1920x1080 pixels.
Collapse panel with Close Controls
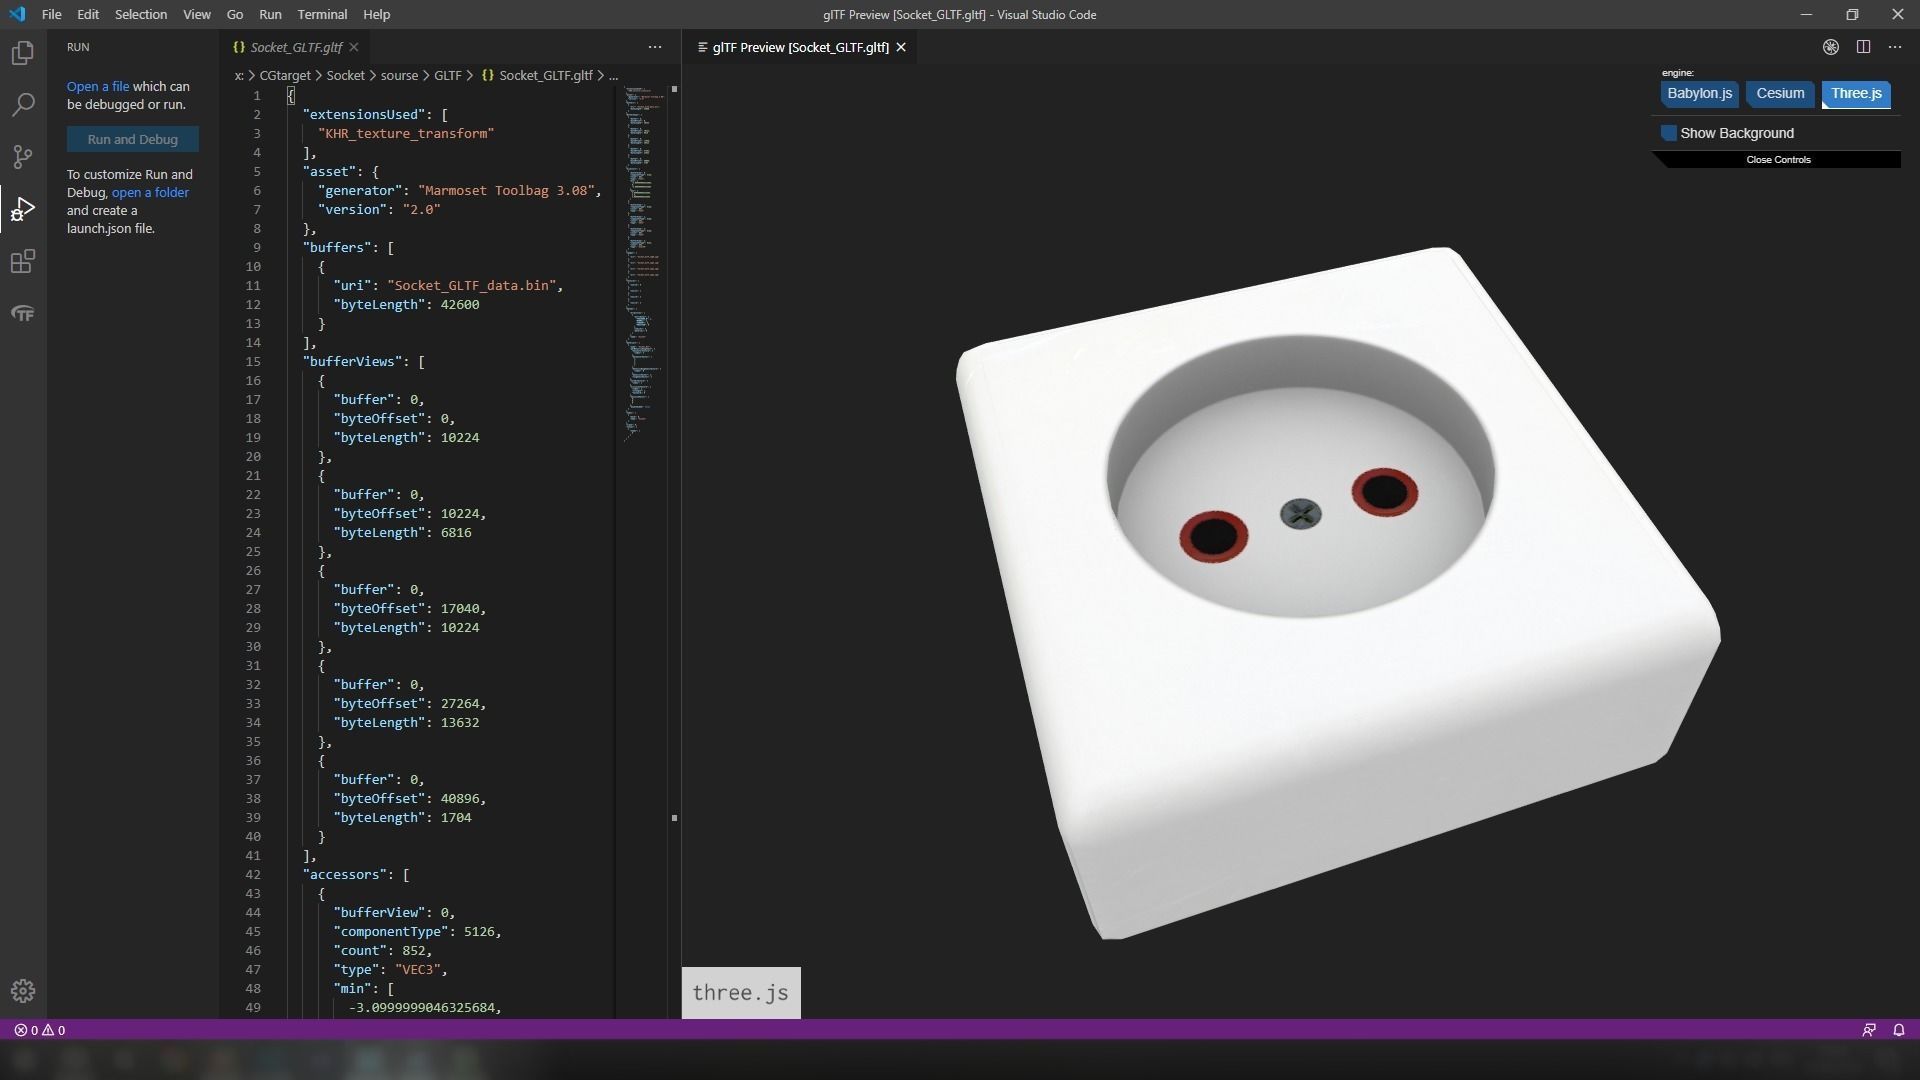[1778, 160]
